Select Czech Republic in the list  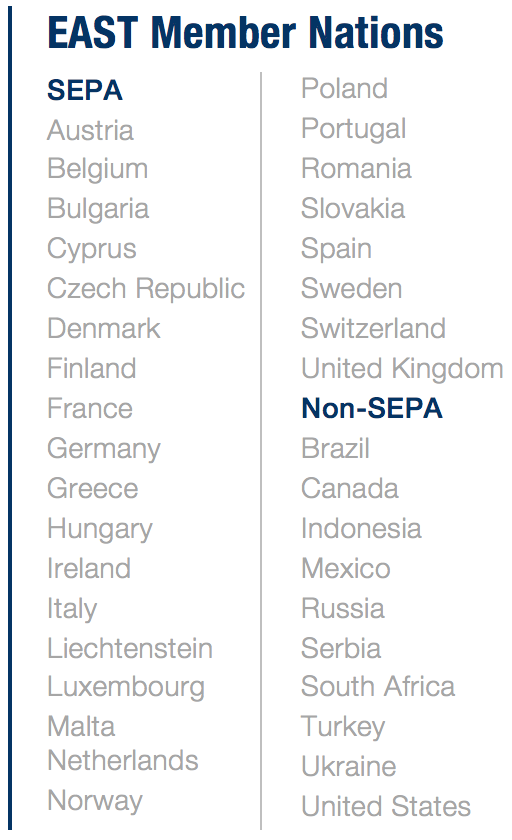tap(146, 289)
